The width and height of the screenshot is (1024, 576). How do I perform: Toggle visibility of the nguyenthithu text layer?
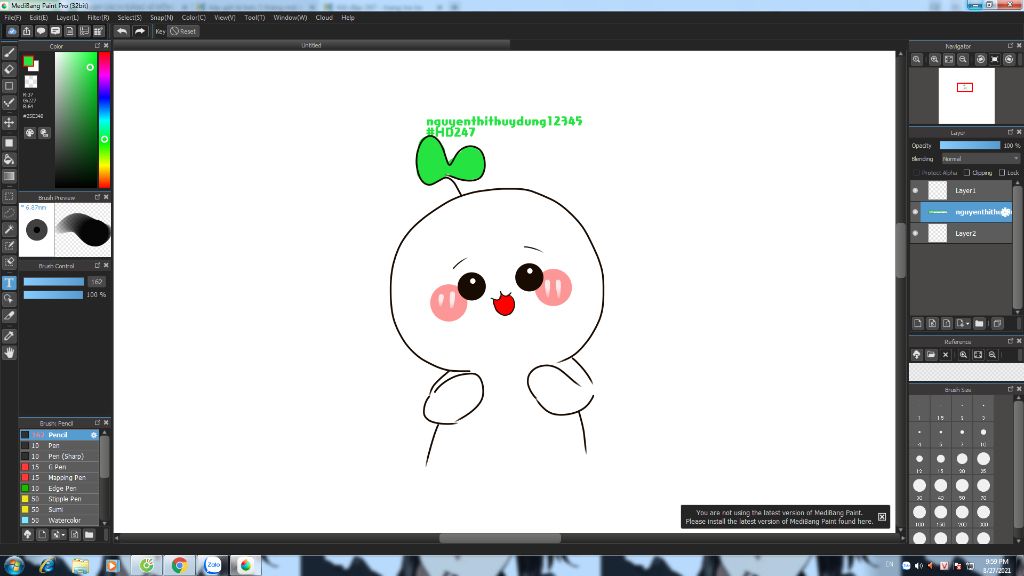click(915, 212)
